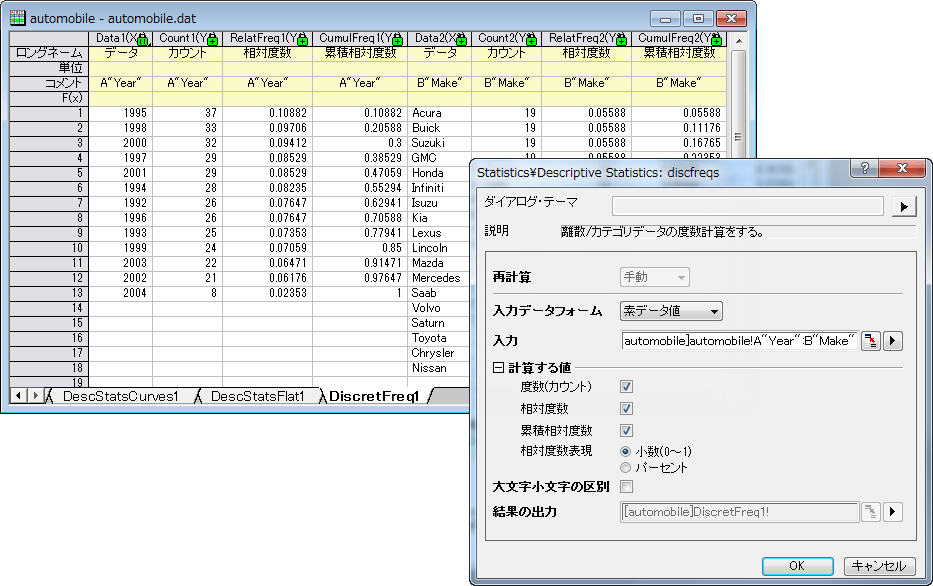This screenshot has height=586, width=933.
Task: Click the worksheet vertical scrollbar up arrow
Action: pyautogui.click(x=738, y=41)
